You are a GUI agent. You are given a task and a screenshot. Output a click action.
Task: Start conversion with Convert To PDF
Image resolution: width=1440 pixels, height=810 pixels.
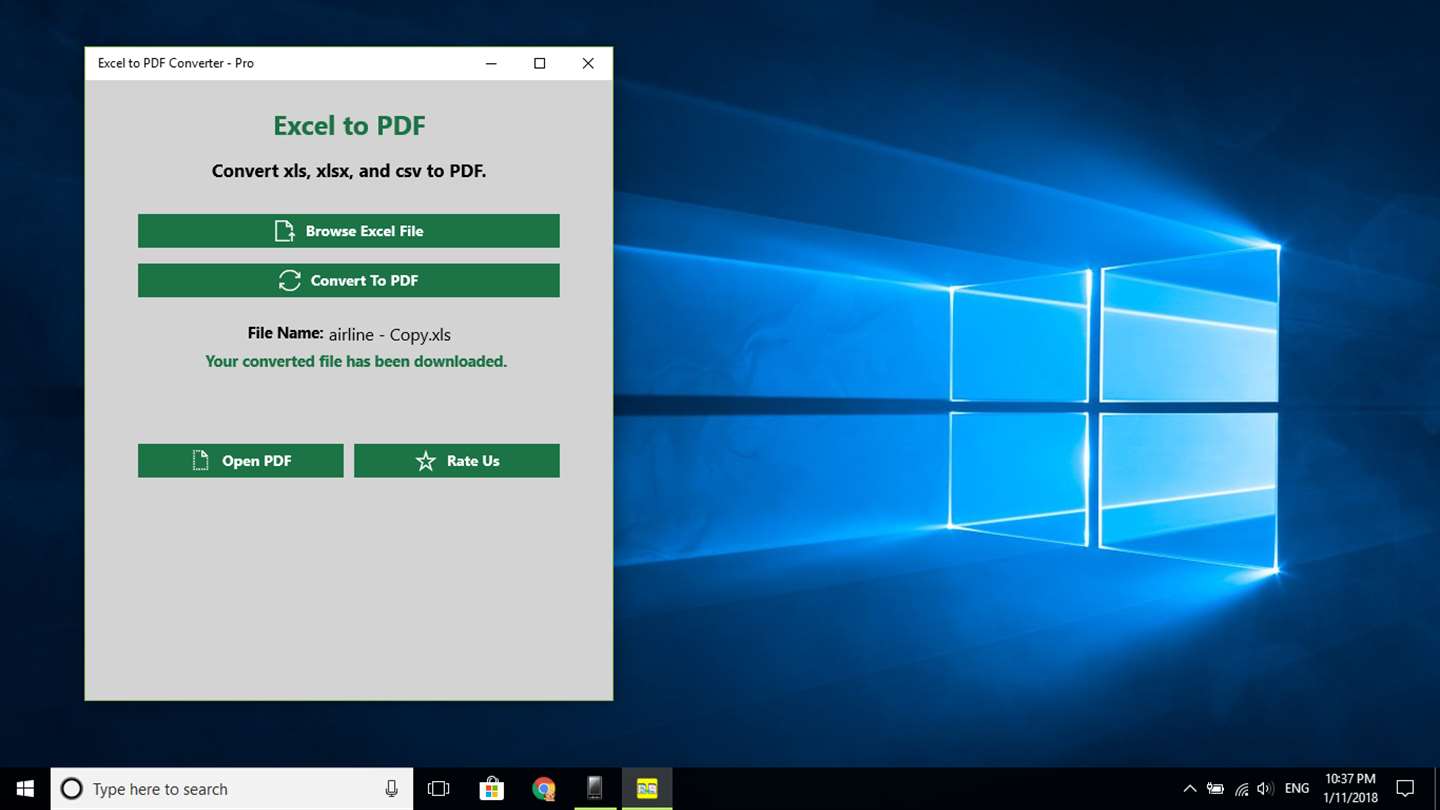(349, 281)
